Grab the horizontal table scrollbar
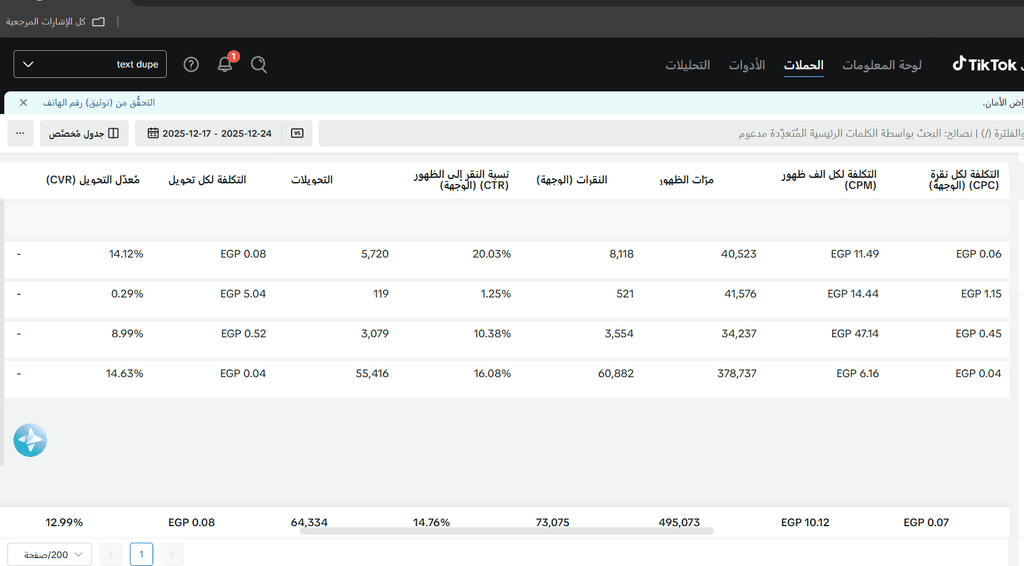The height and width of the screenshot is (566, 1024). pos(506,531)
